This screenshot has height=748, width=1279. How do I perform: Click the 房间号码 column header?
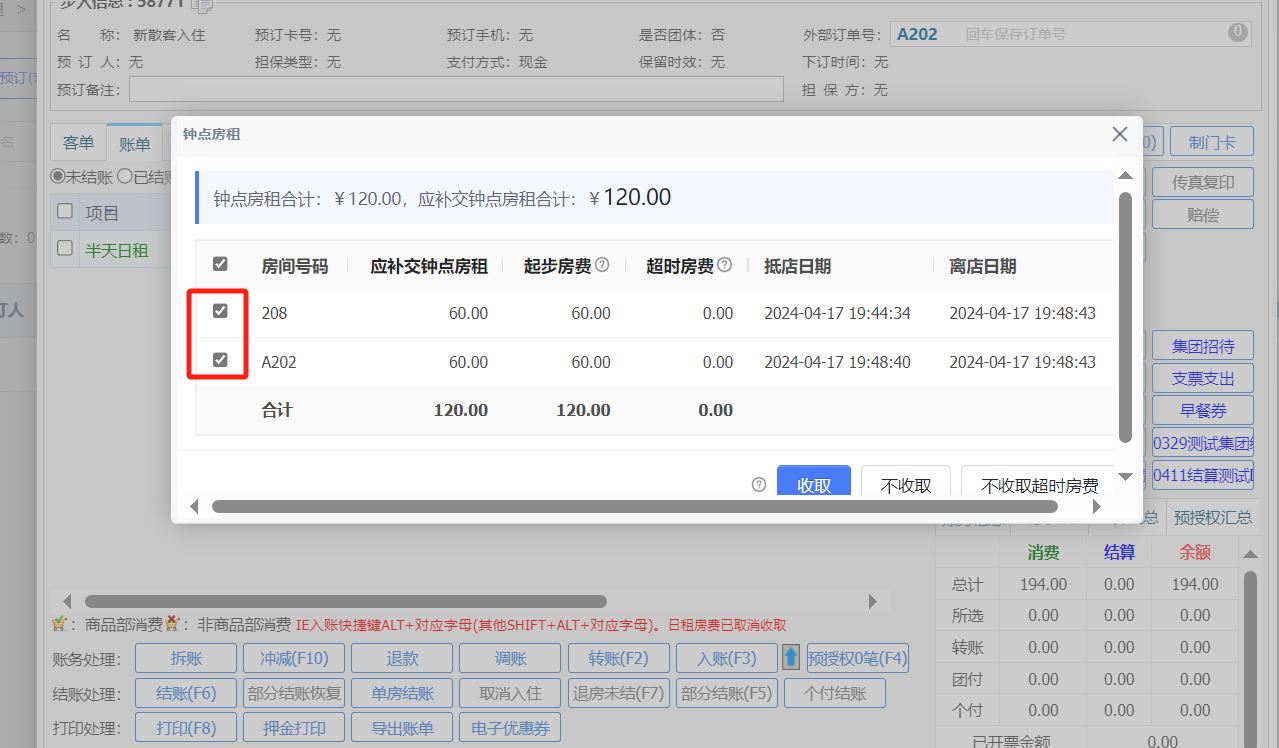pyautogui.click(x=295, y=266)
